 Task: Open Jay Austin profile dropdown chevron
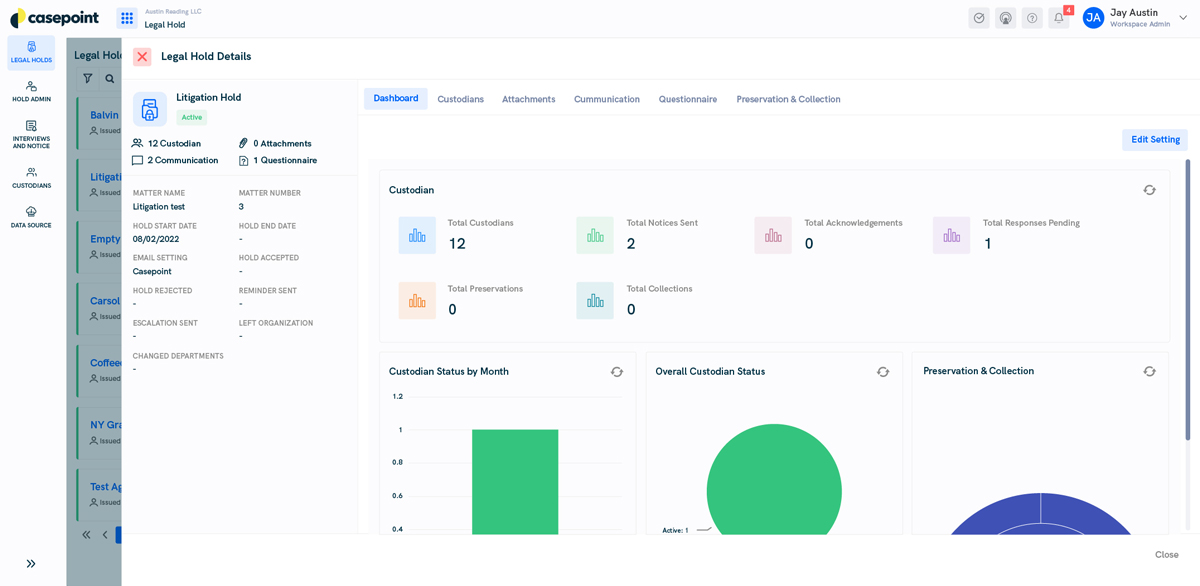tap(1182, 17)
